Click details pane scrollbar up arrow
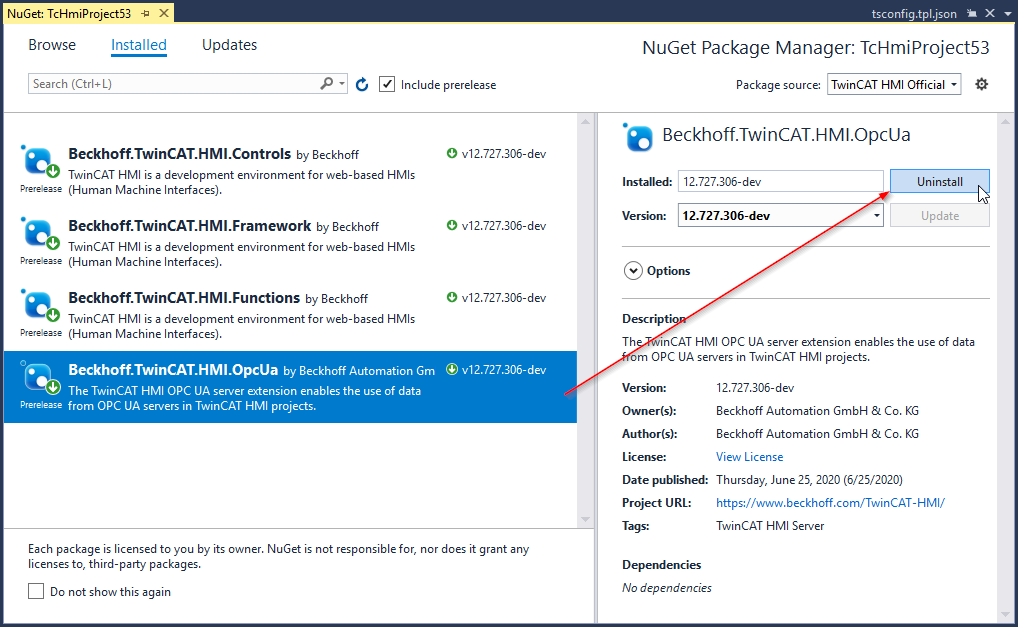1018x627 pixels. click(x=1005, y=121)
